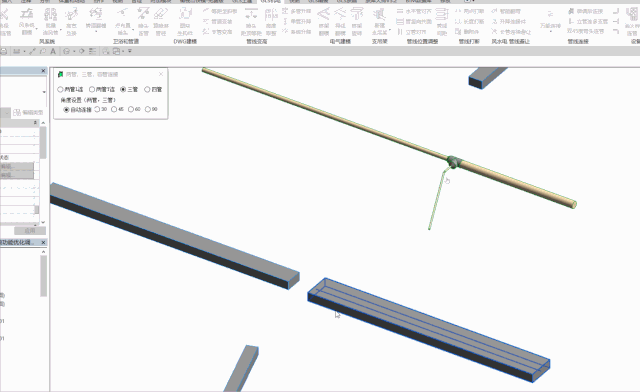The height and width of the screenshot is (392, 640).
Task: Click the 智能翻弯 tool
Action: 506,11
